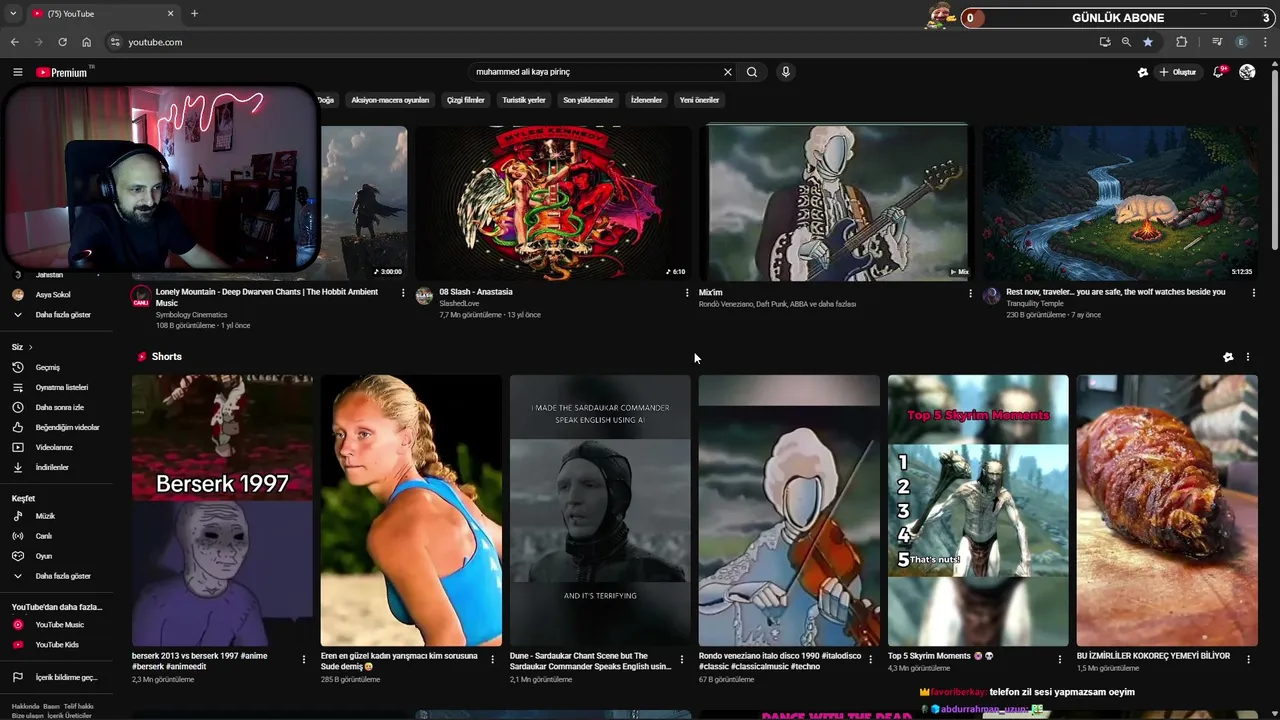The width and height of the screenshot is (1280, 720).
Task: Open options for the Mix'im playlist
Action: pos(970,293)
